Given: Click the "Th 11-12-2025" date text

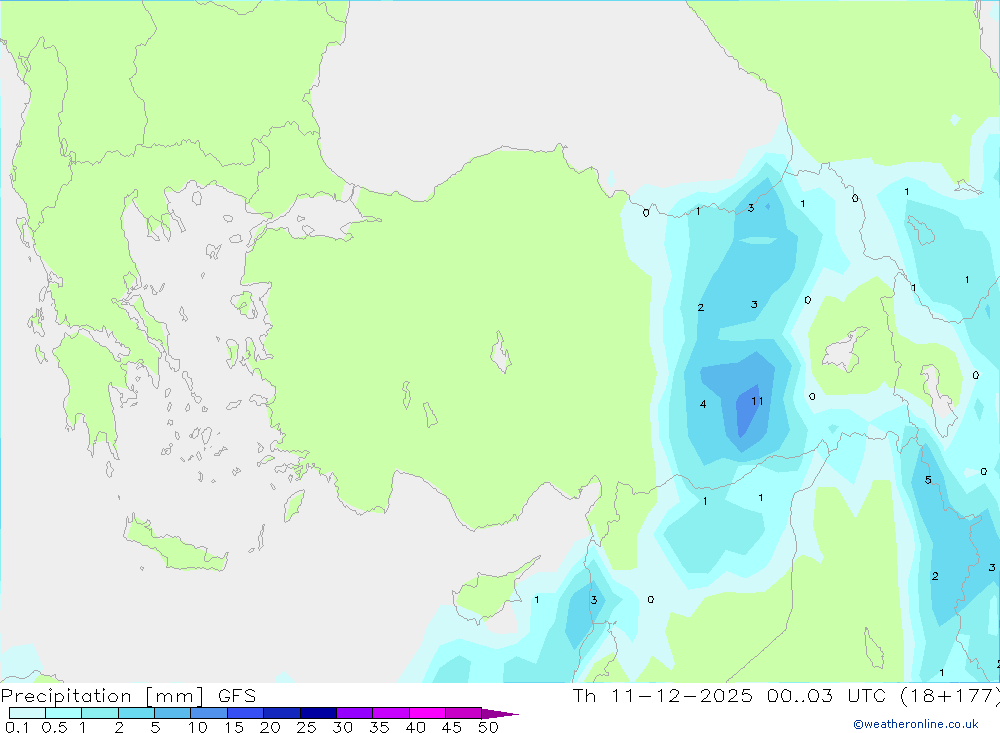Looking at the screenshot, I should (663, 696).
